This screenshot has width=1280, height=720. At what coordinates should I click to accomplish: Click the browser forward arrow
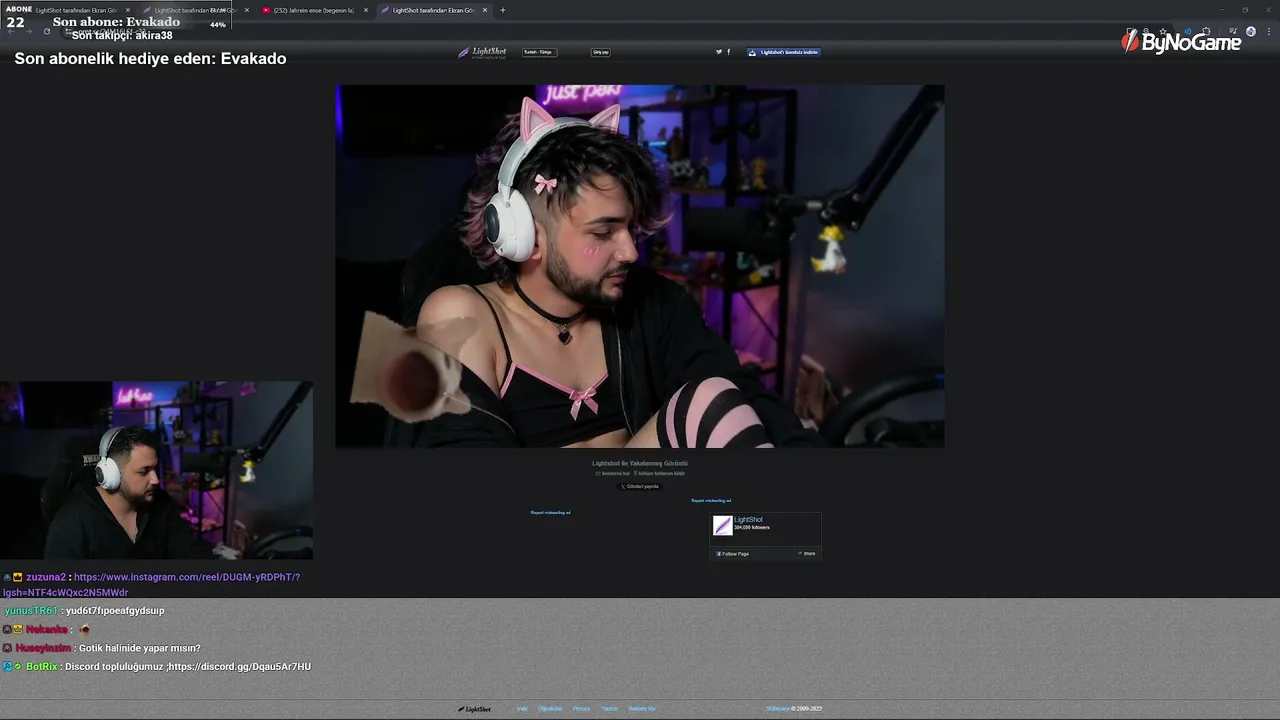click(x=28, y=31)
